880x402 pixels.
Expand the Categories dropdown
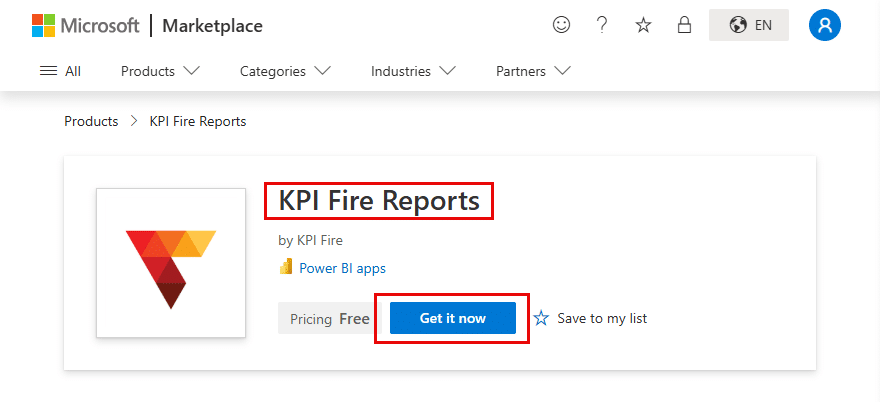pos(285,71)
